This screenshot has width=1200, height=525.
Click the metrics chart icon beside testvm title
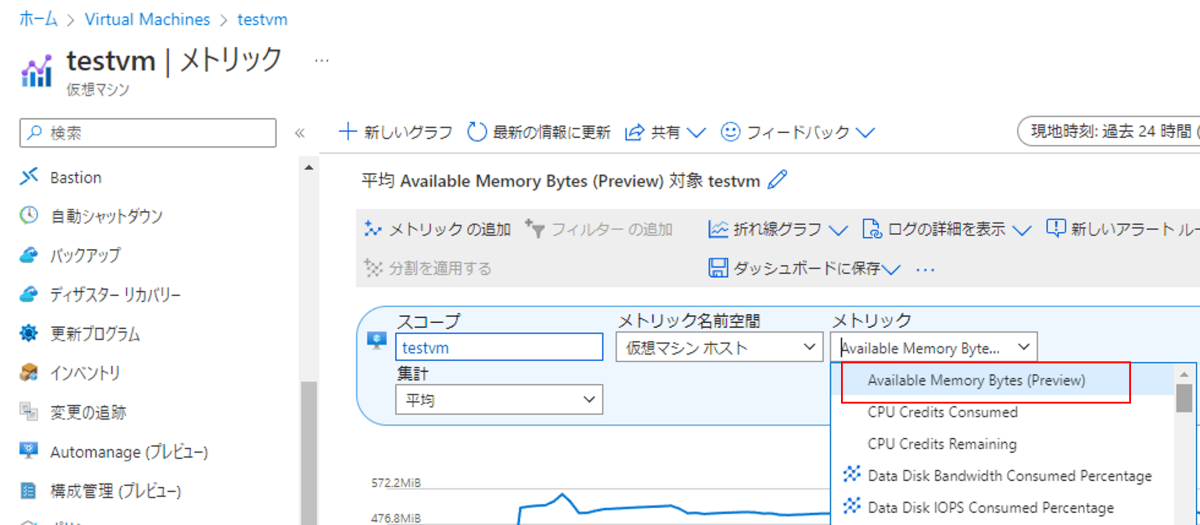(36, 70)
